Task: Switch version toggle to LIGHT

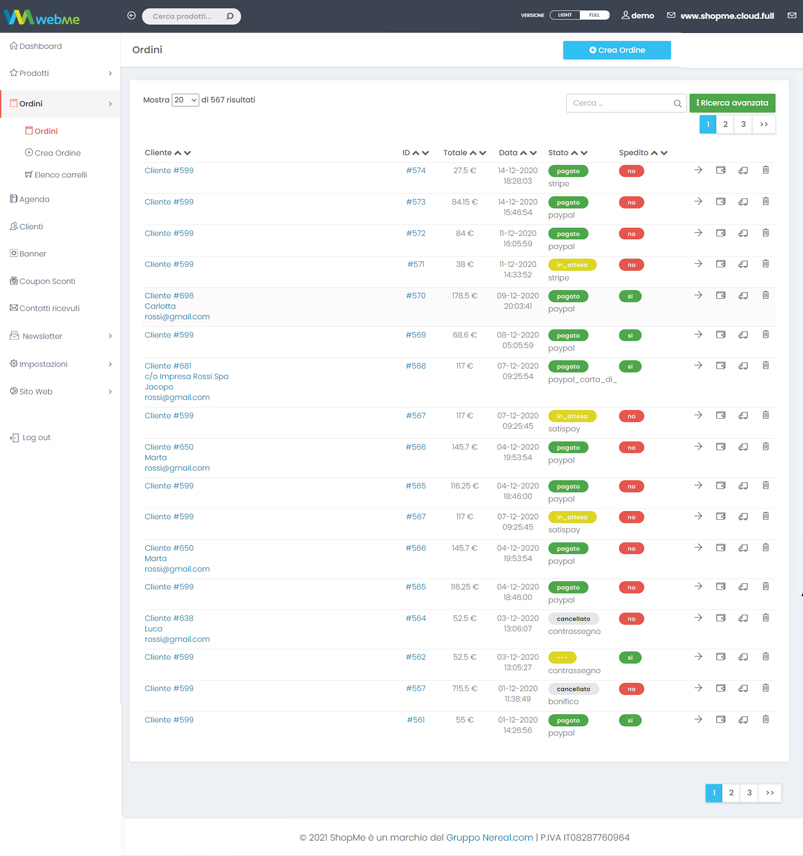Action: [565, 16]
